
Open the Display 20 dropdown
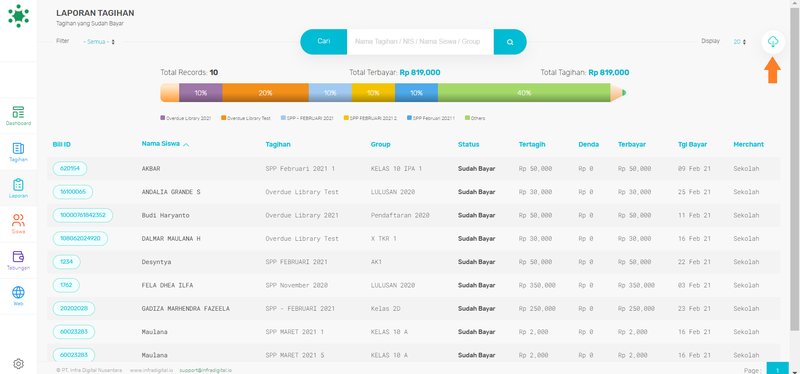739,42
